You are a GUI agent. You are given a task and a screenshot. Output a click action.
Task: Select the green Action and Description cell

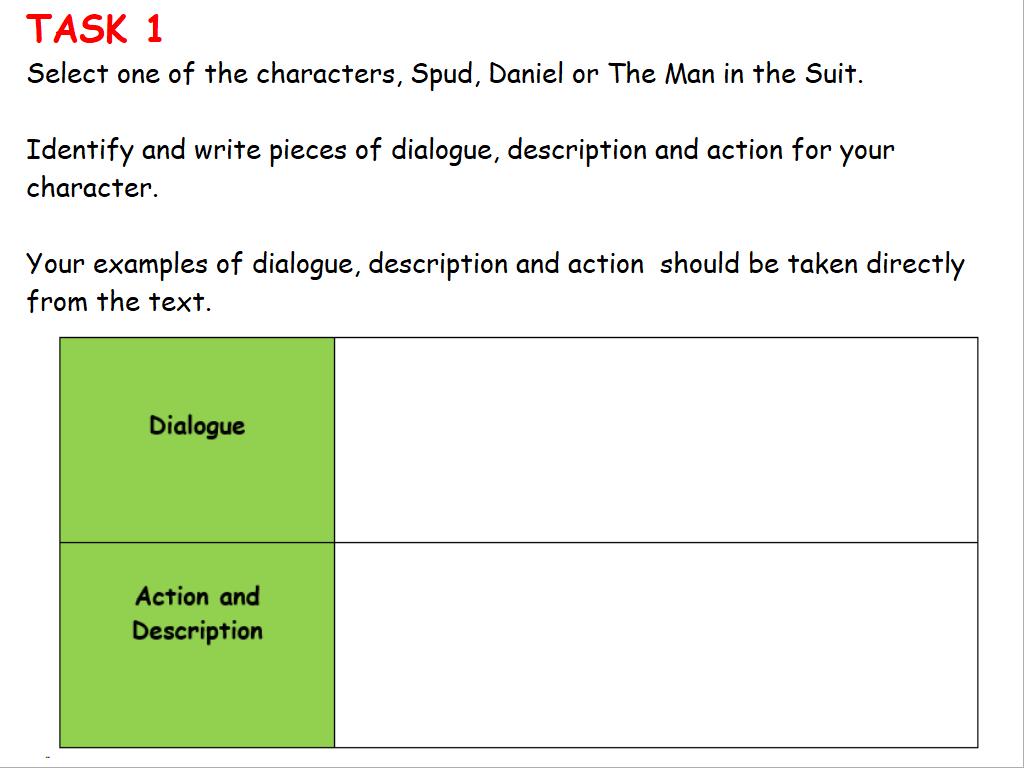click(197, 700)
